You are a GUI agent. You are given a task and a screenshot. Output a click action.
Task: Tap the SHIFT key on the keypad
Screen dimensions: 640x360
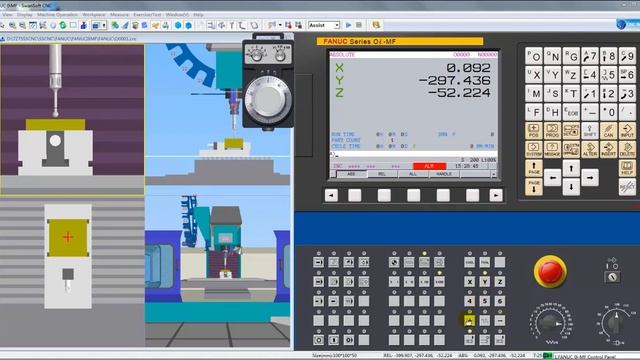tap(590, 131)
